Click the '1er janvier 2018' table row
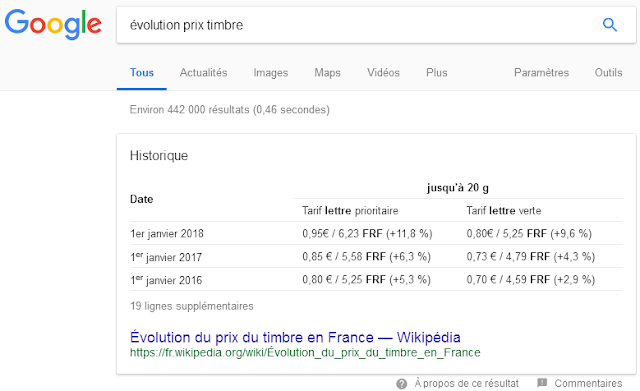 coord(376,233)
